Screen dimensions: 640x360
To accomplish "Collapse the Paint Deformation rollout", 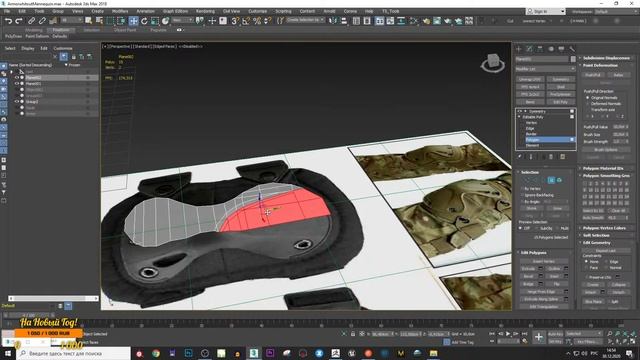I will click(x=606, y=65).
